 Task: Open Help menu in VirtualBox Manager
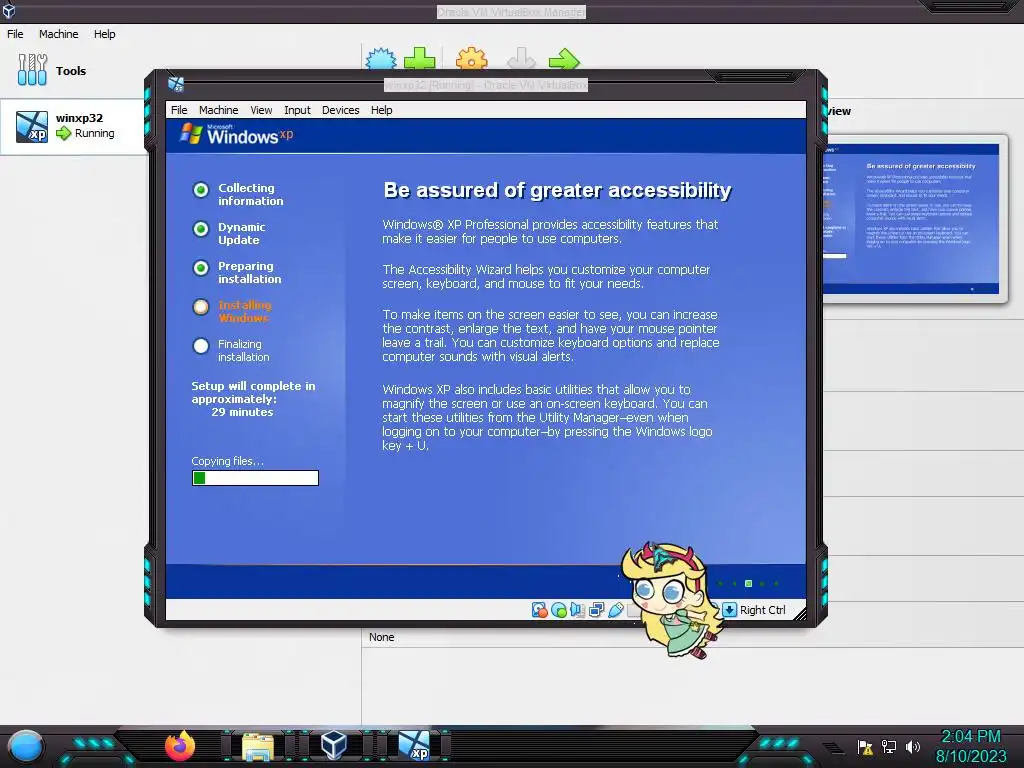click(x=104, y=34)
